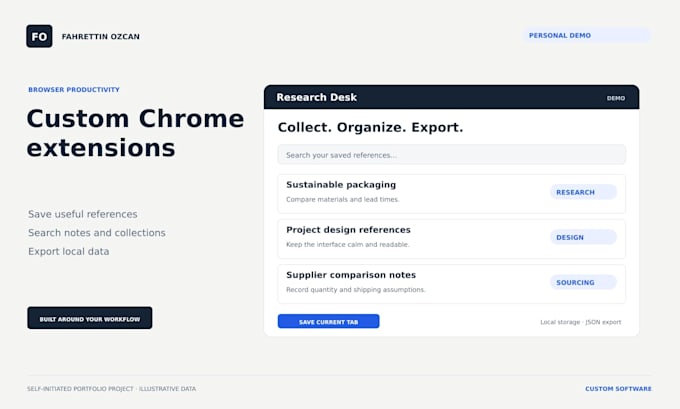Click the Browser Productivity label
The height and width of the screenshot is (409, 680).
click(74, 90)
